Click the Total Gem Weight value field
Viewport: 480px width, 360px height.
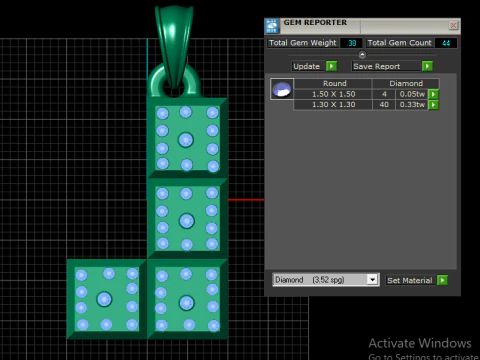351,43
